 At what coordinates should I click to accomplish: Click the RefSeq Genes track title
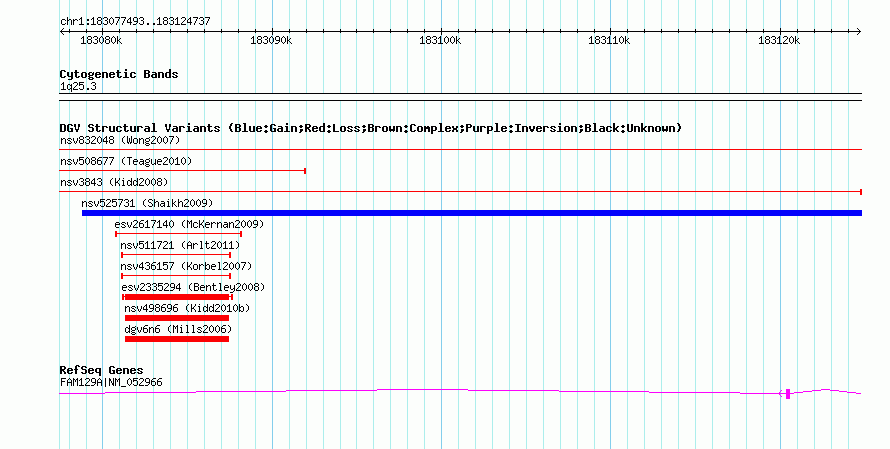point(101,370)
